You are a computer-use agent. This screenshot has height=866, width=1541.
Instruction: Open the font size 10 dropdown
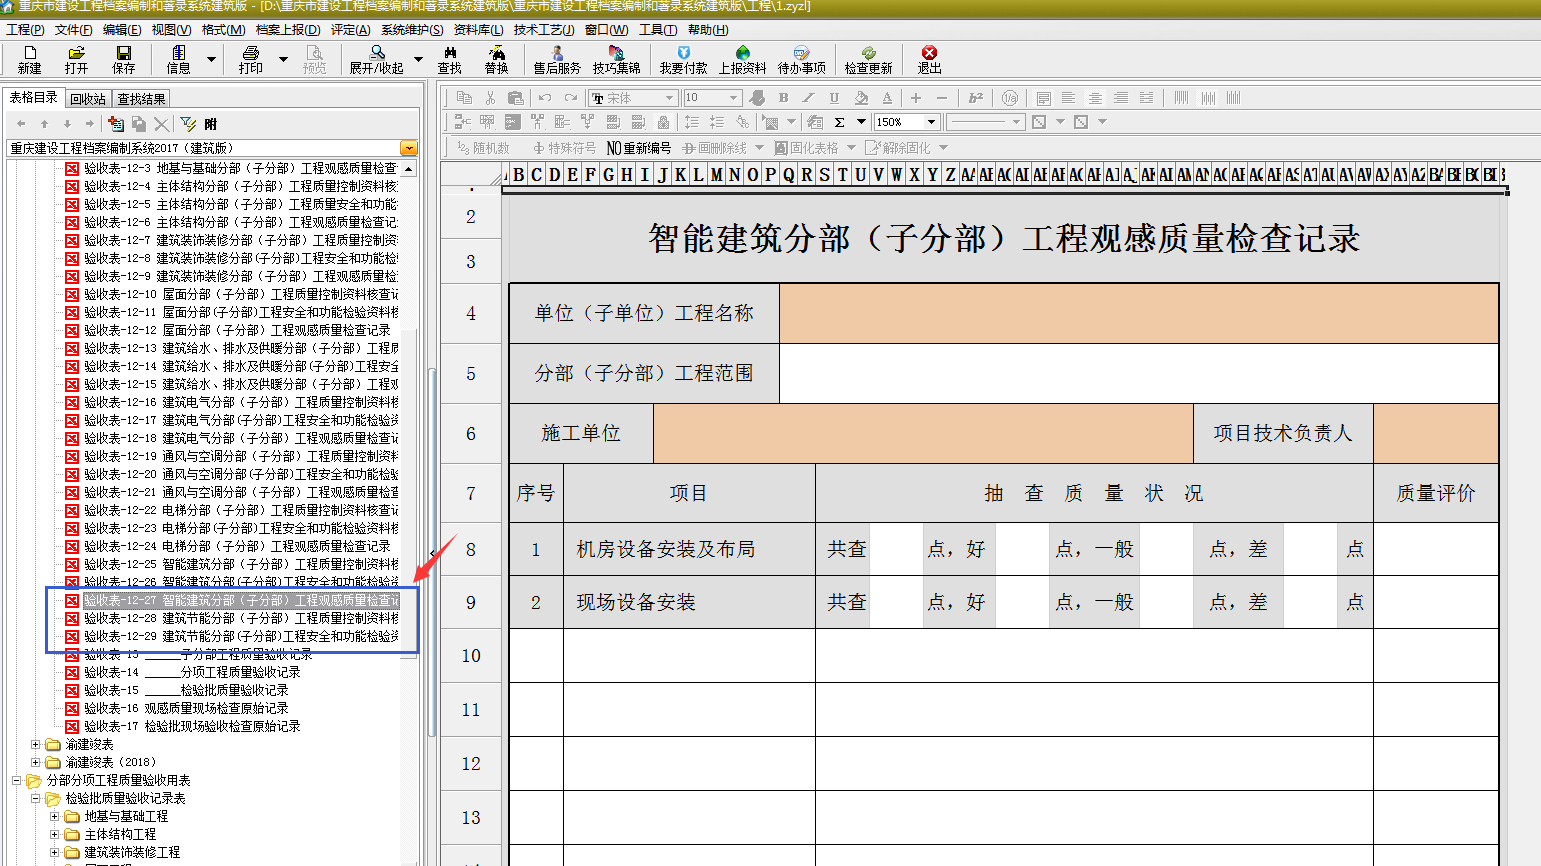click(733, 98)
